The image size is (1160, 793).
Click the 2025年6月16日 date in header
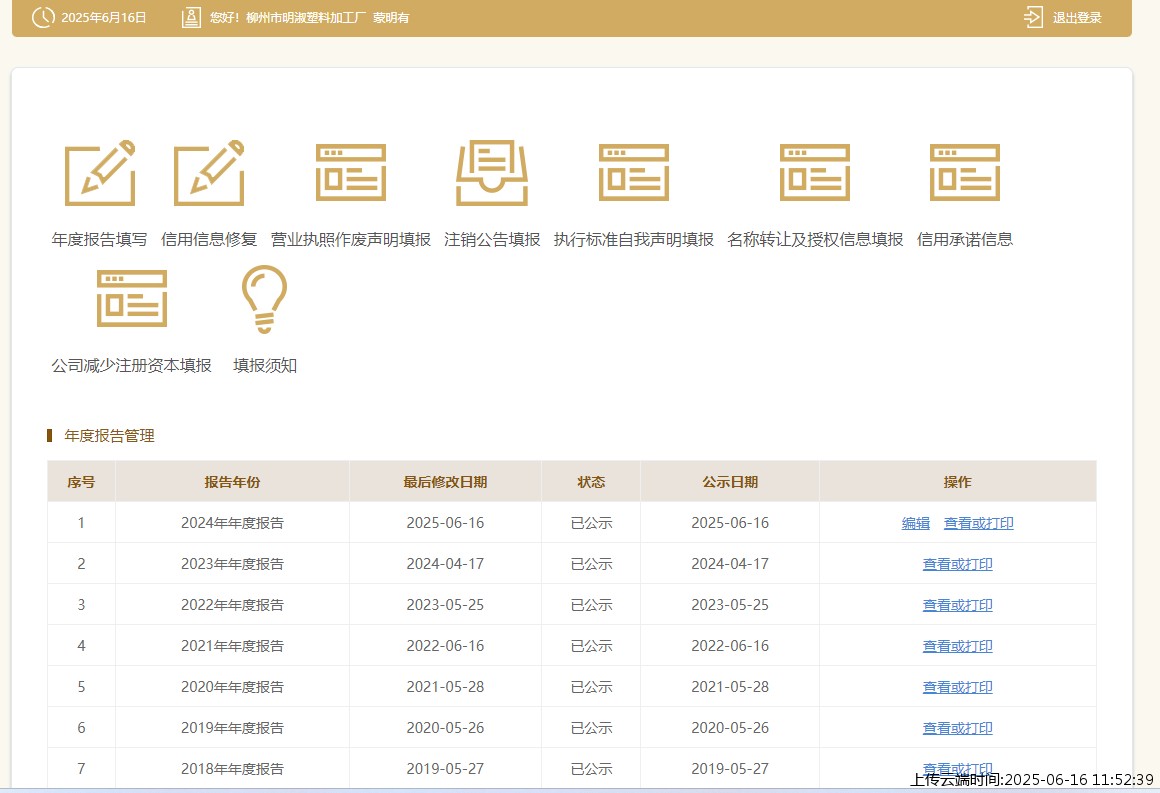point(104,18)
